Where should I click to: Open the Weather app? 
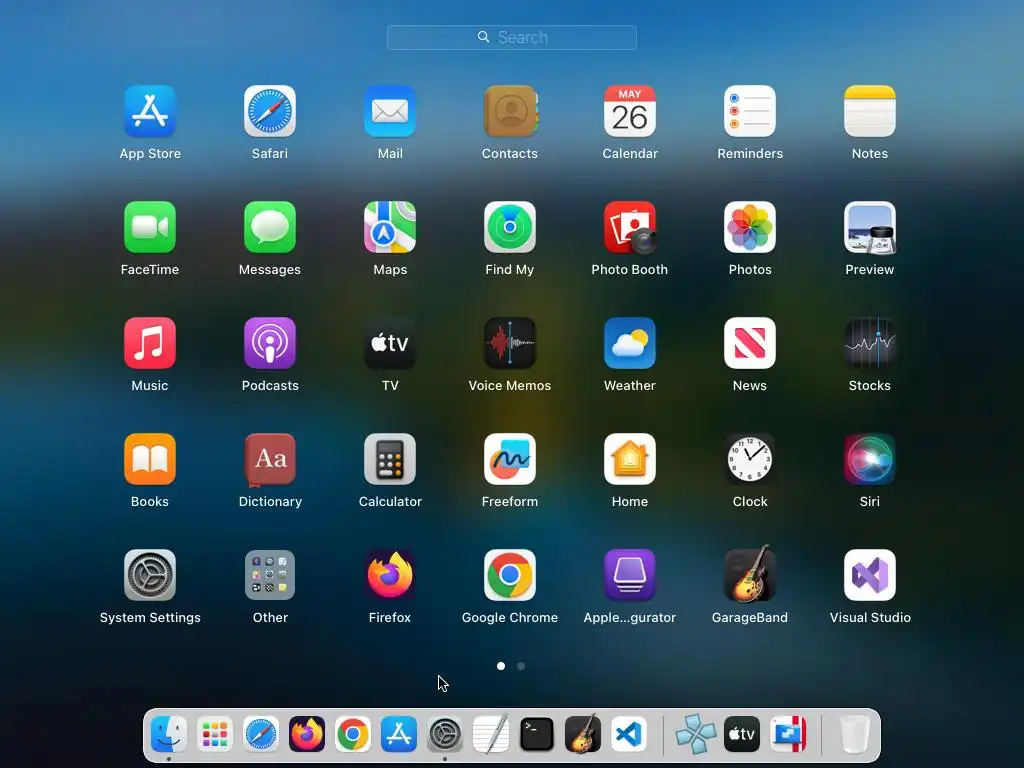coord(630,344)
